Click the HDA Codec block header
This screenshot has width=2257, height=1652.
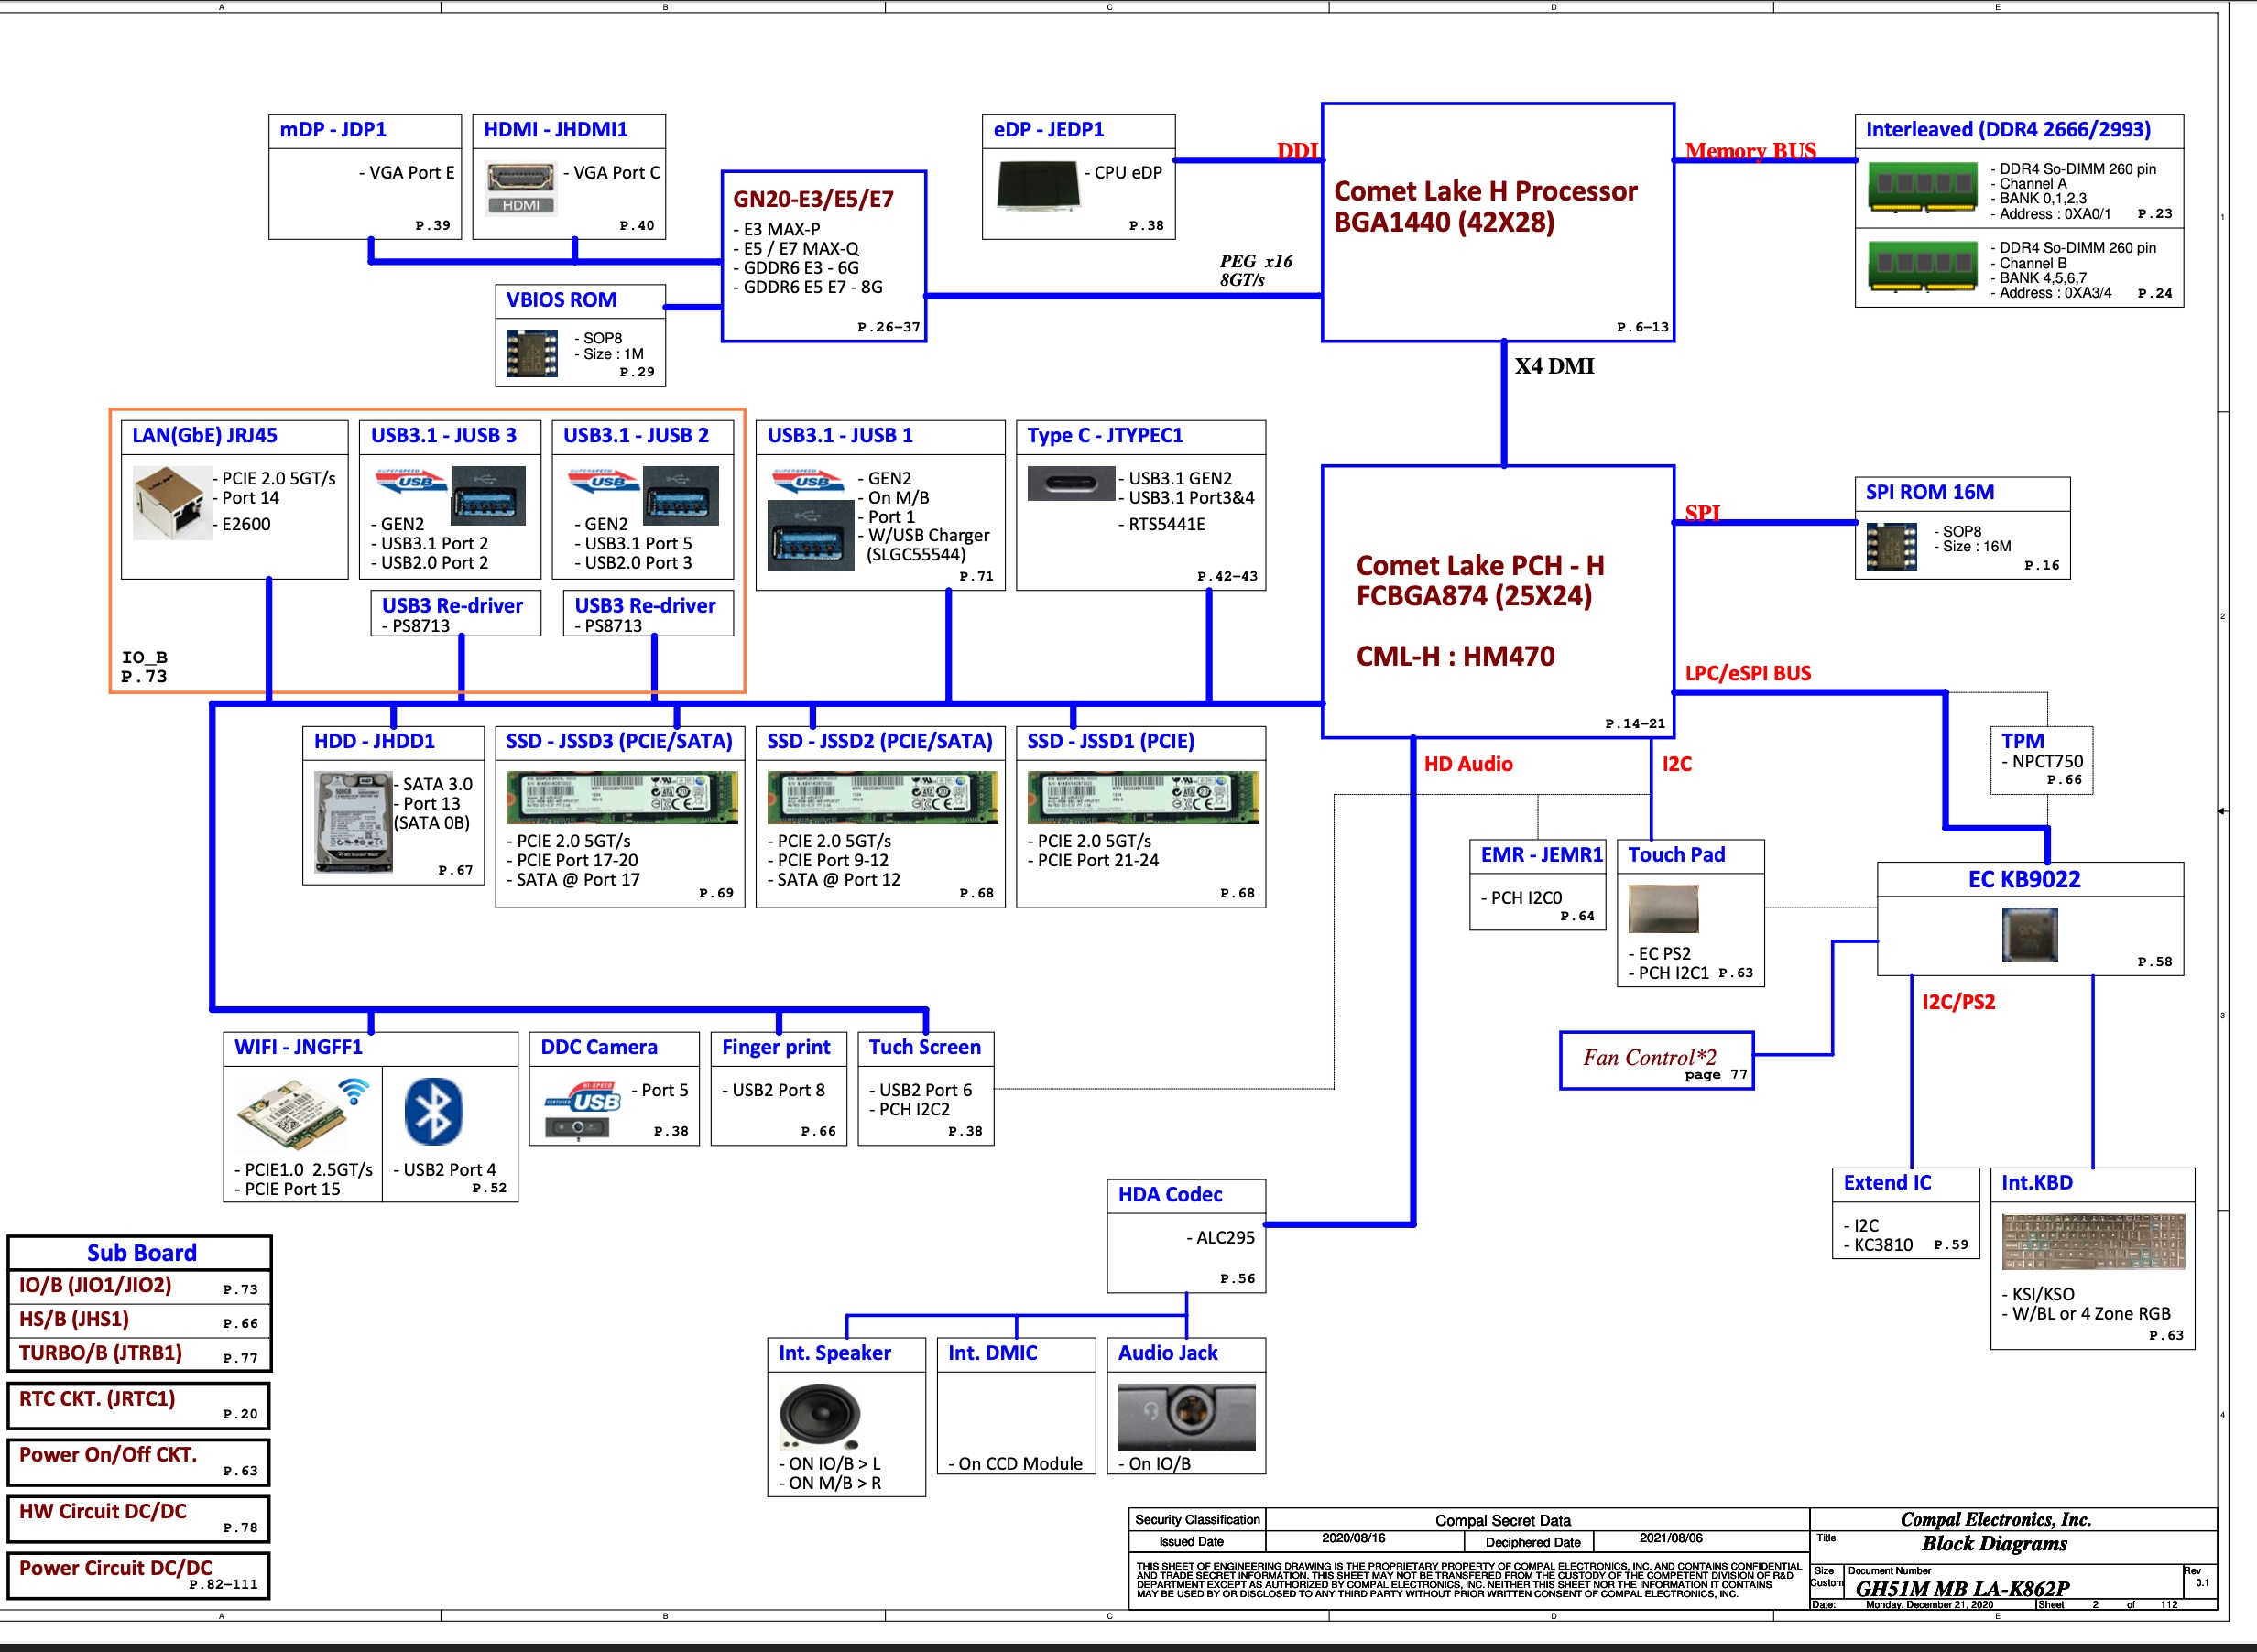pyautogui.click(x=1170, y=1194)
